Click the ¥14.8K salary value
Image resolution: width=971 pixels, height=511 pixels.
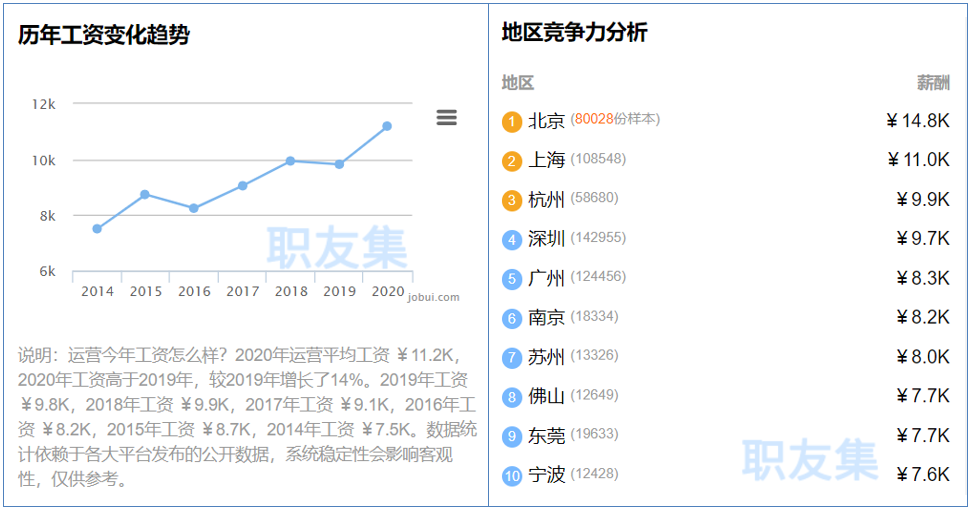[918, 121]
